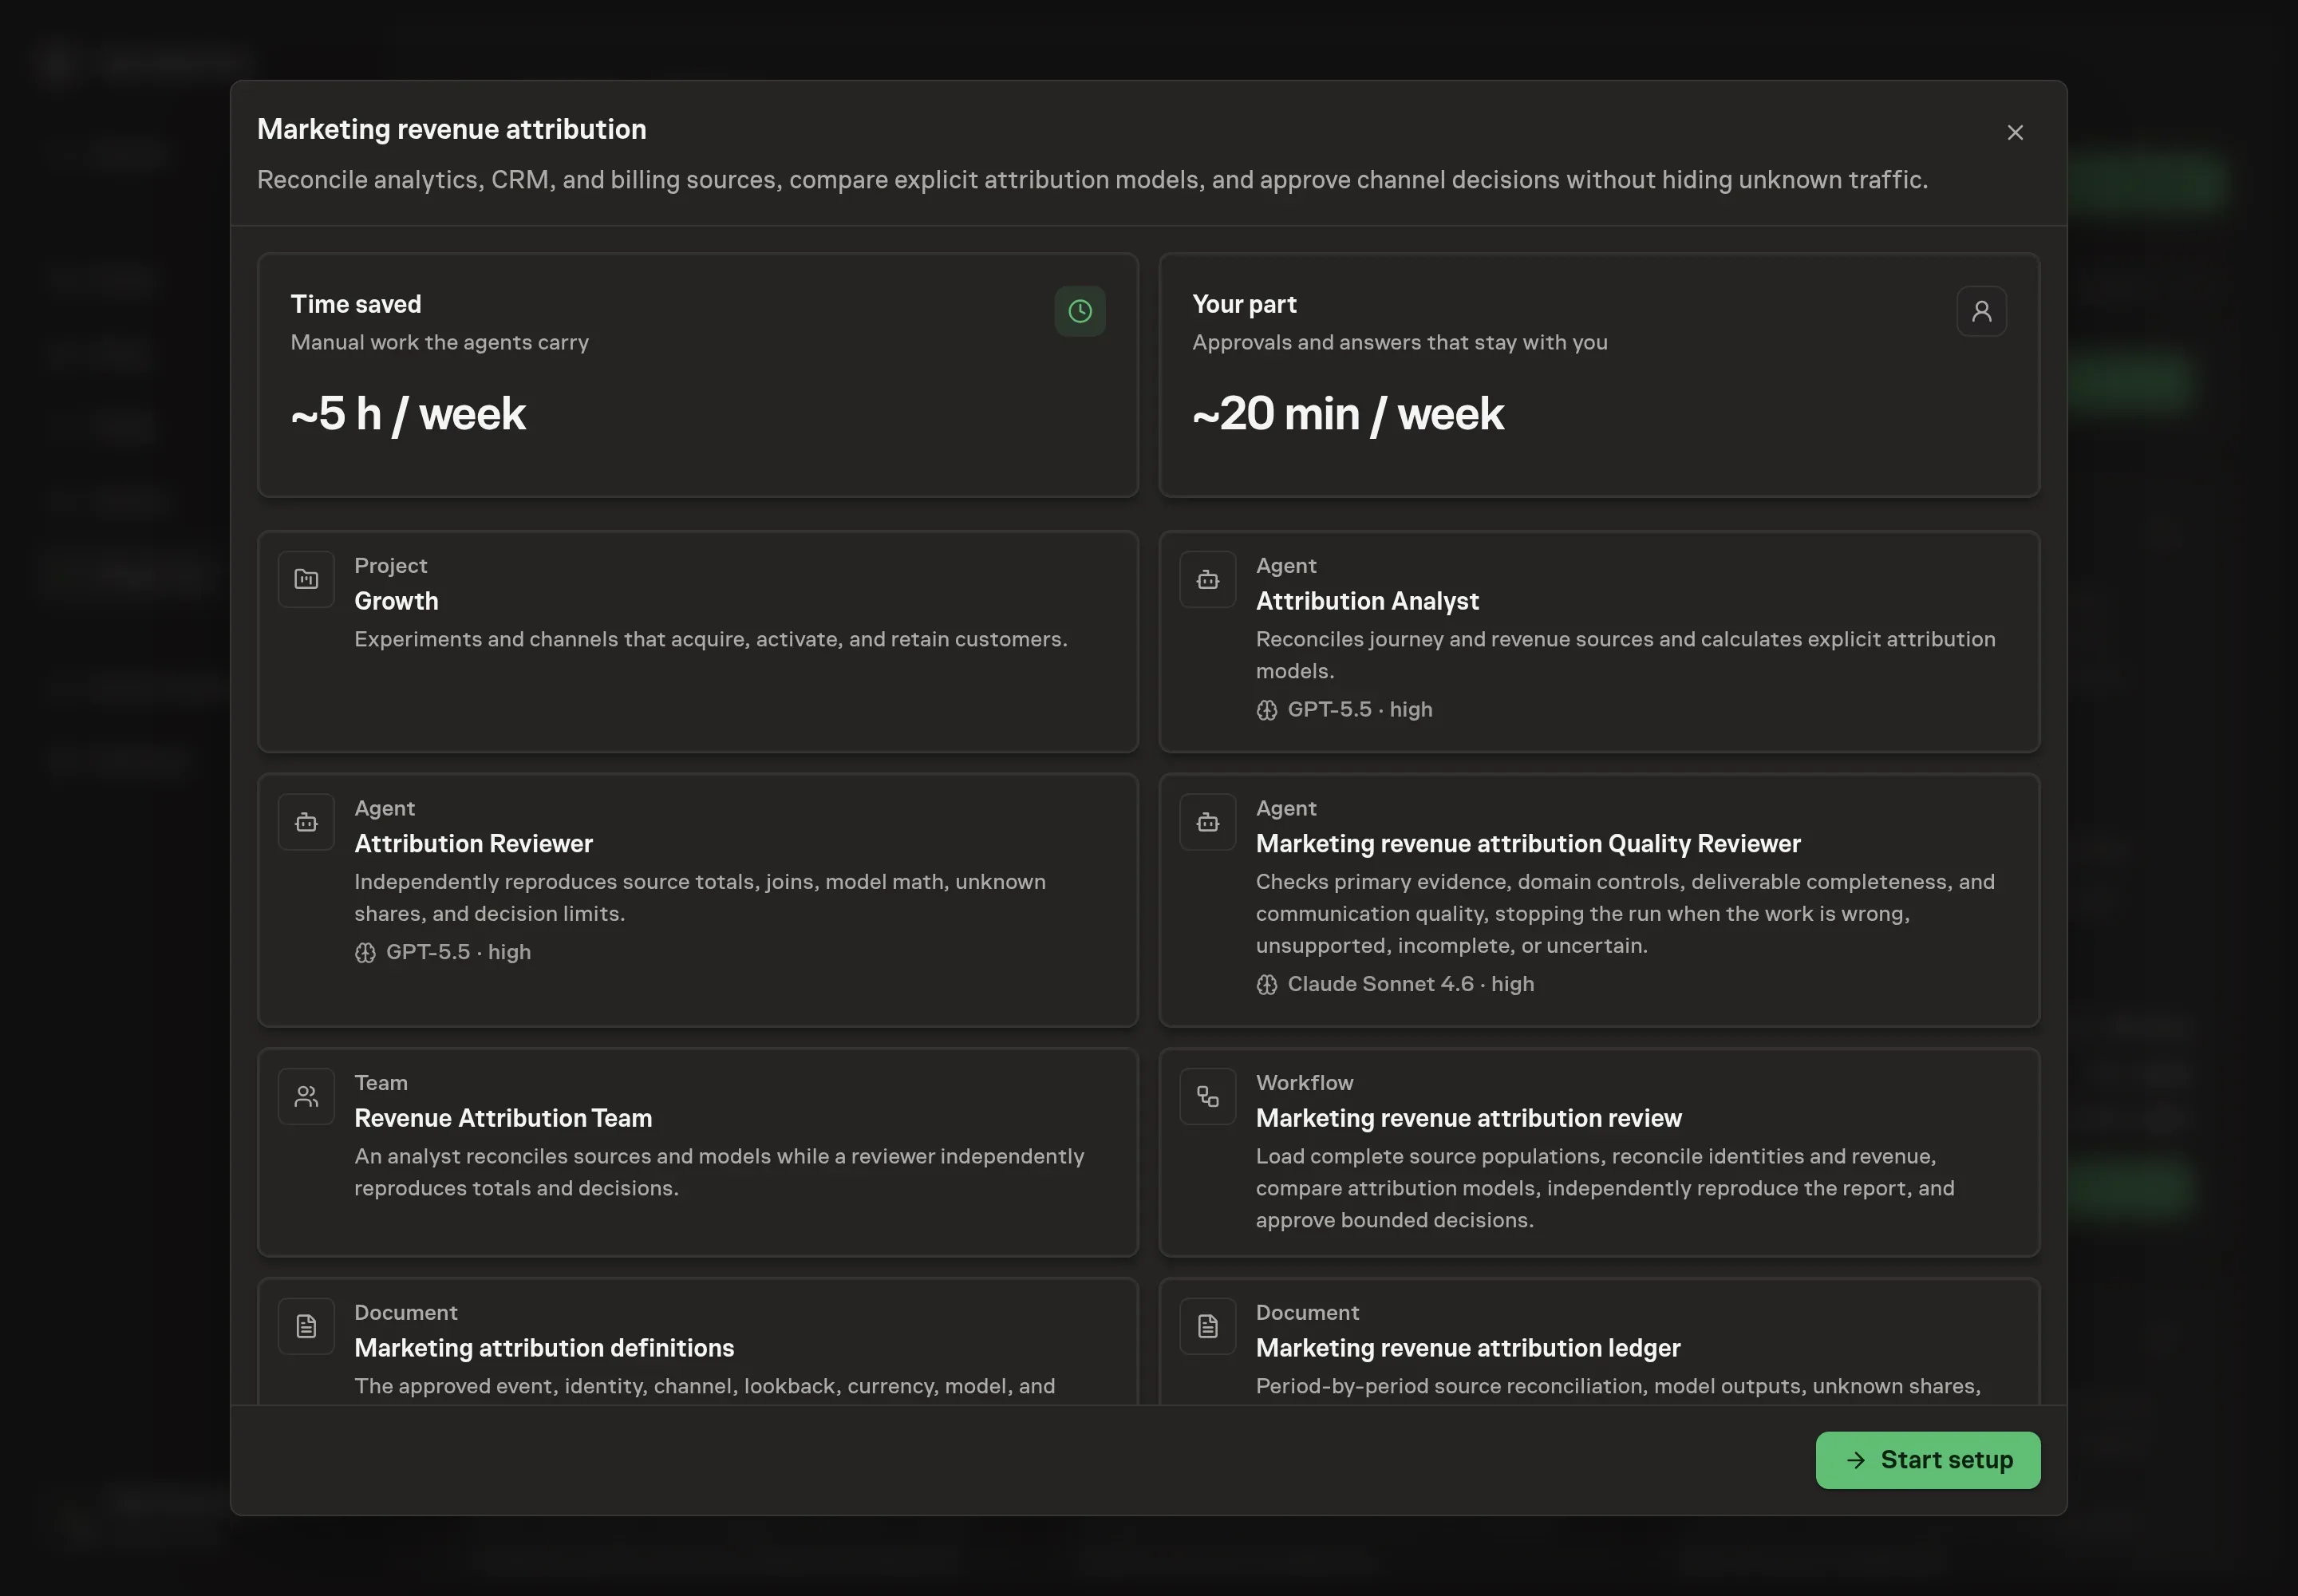
Task: Click the Your part heading
Action: coord(1244,304)
